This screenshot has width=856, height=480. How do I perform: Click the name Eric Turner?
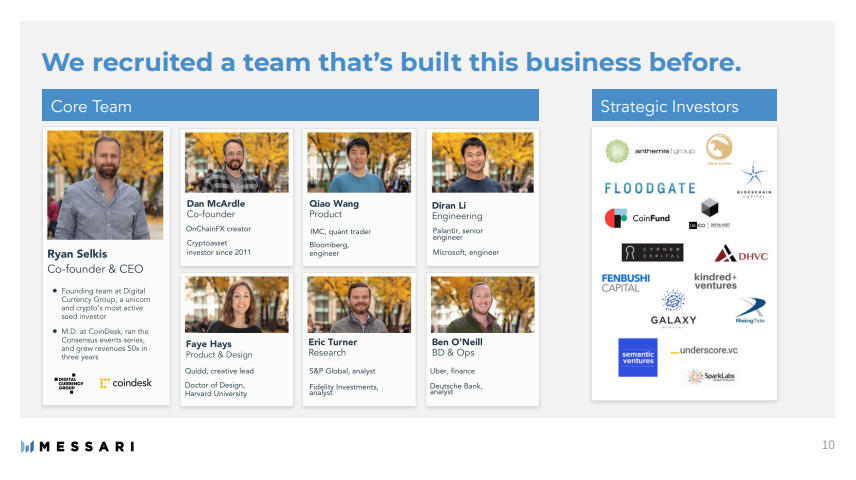(x=332, y=342)
